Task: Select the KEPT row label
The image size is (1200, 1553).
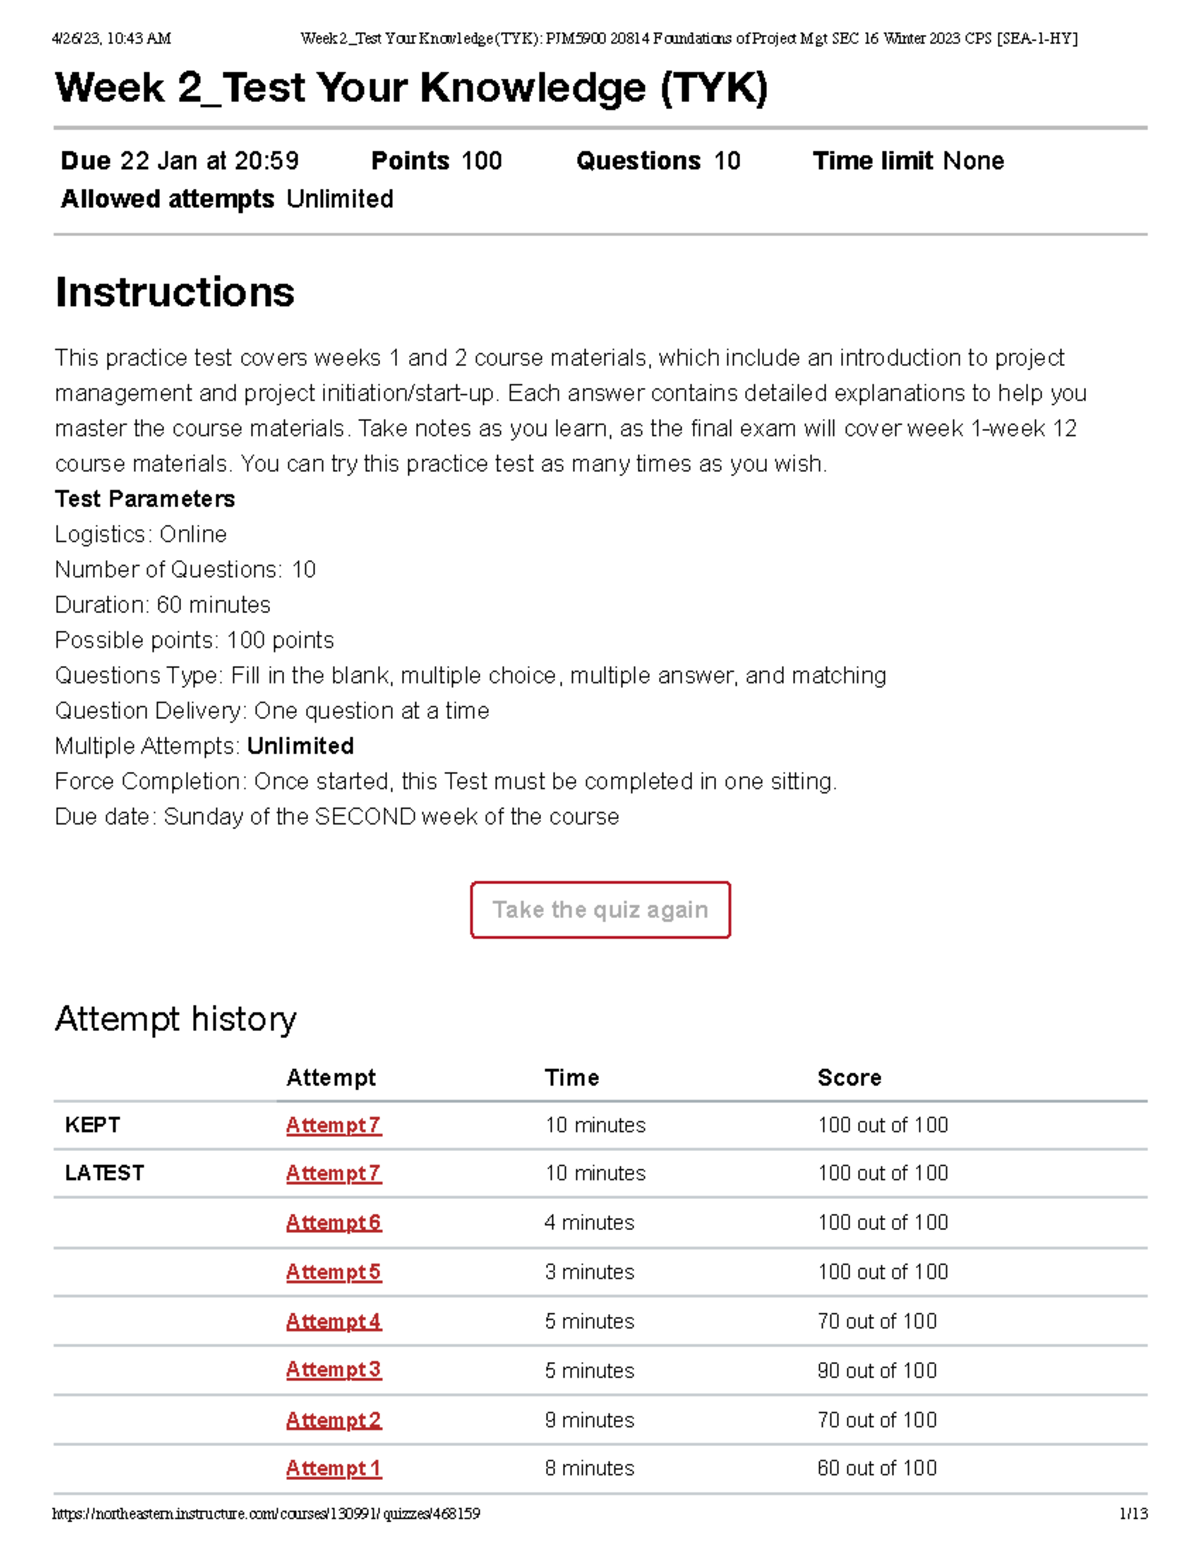Action: coord(92,1125)
